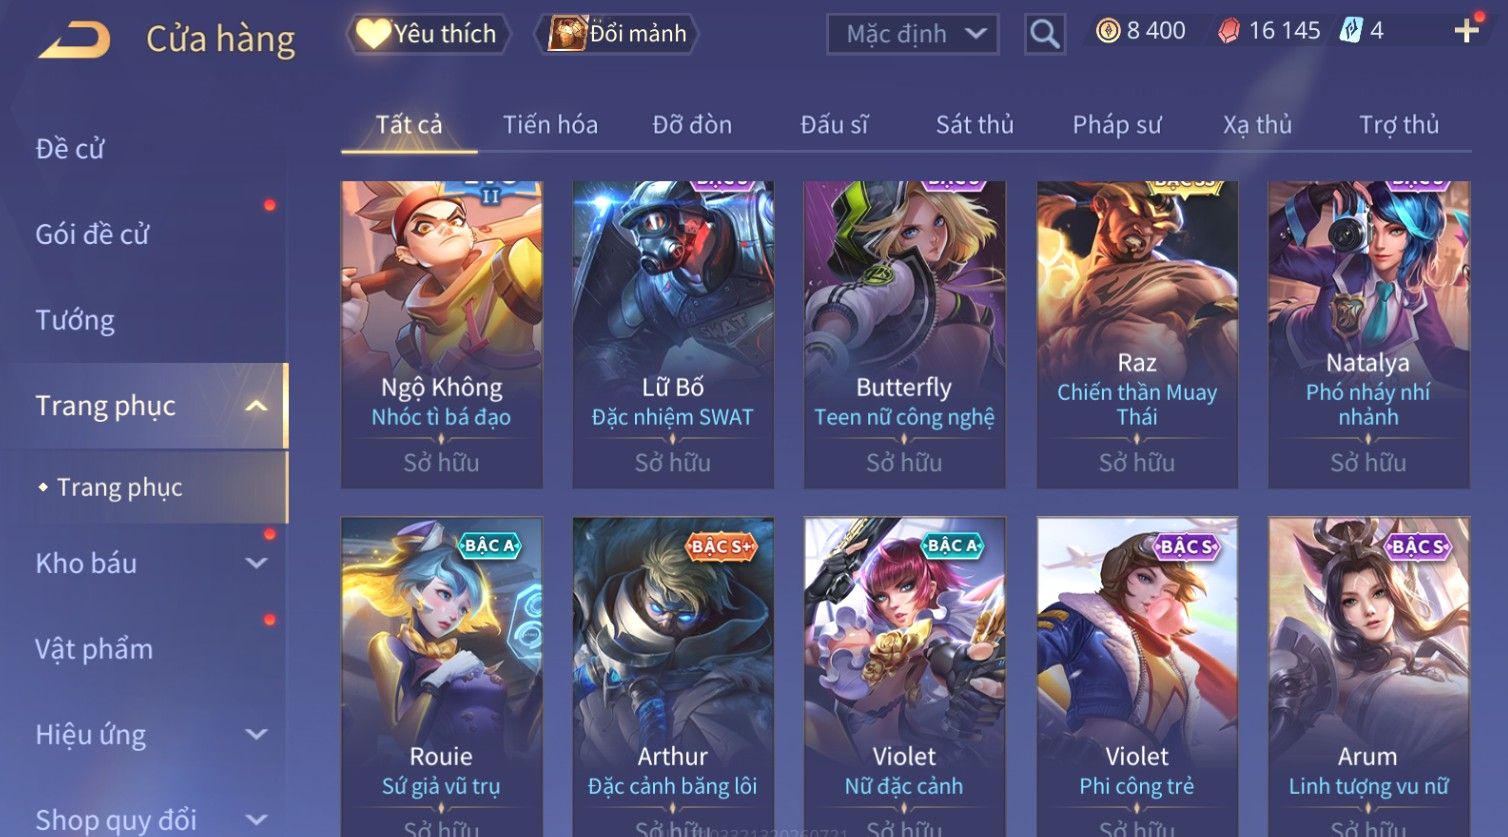Expand the Kho báu sidebar section

(x=256, y=564)
